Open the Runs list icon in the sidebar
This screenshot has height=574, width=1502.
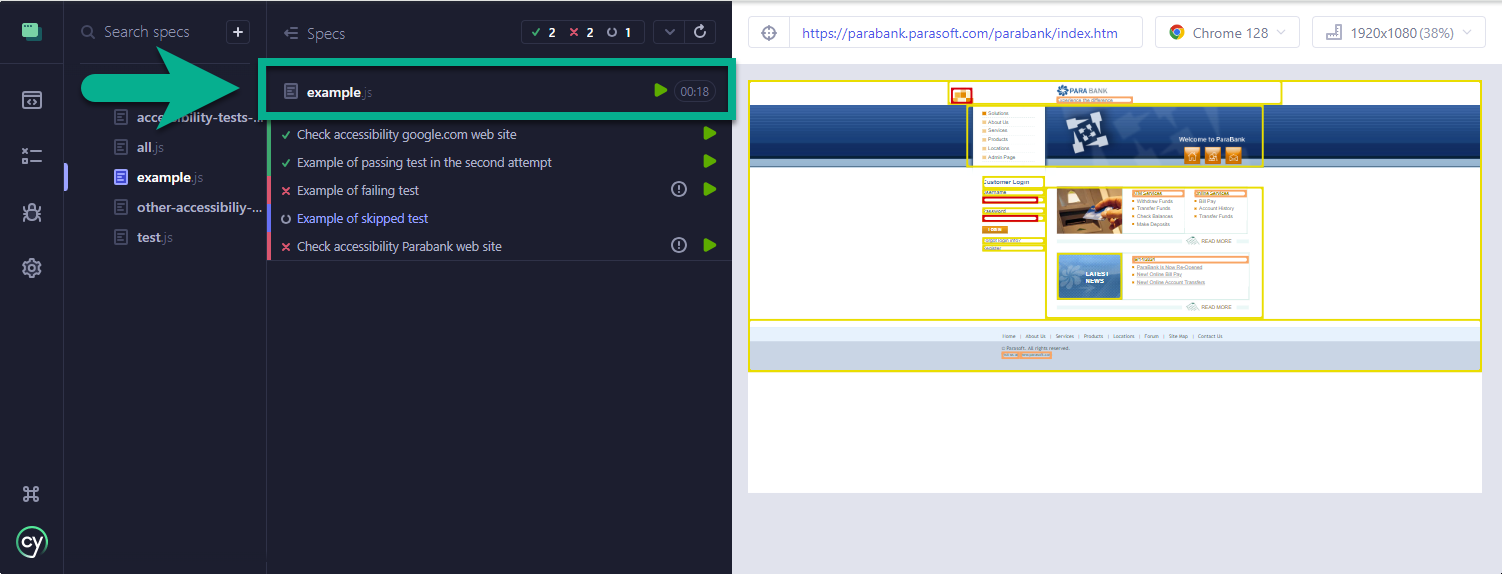(x=31, y=156)
